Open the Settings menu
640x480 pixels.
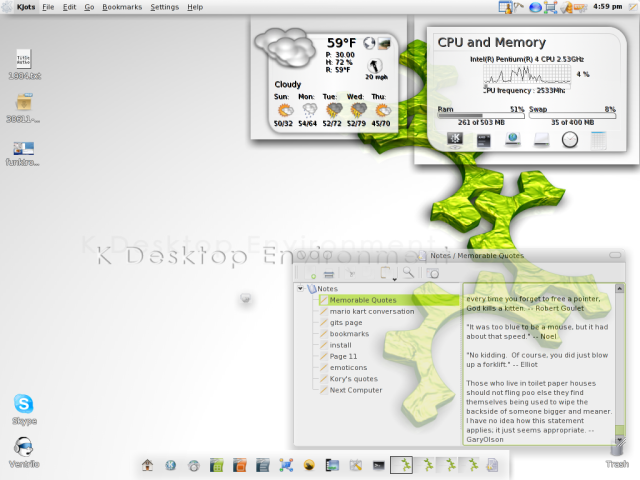pos(164,7)
